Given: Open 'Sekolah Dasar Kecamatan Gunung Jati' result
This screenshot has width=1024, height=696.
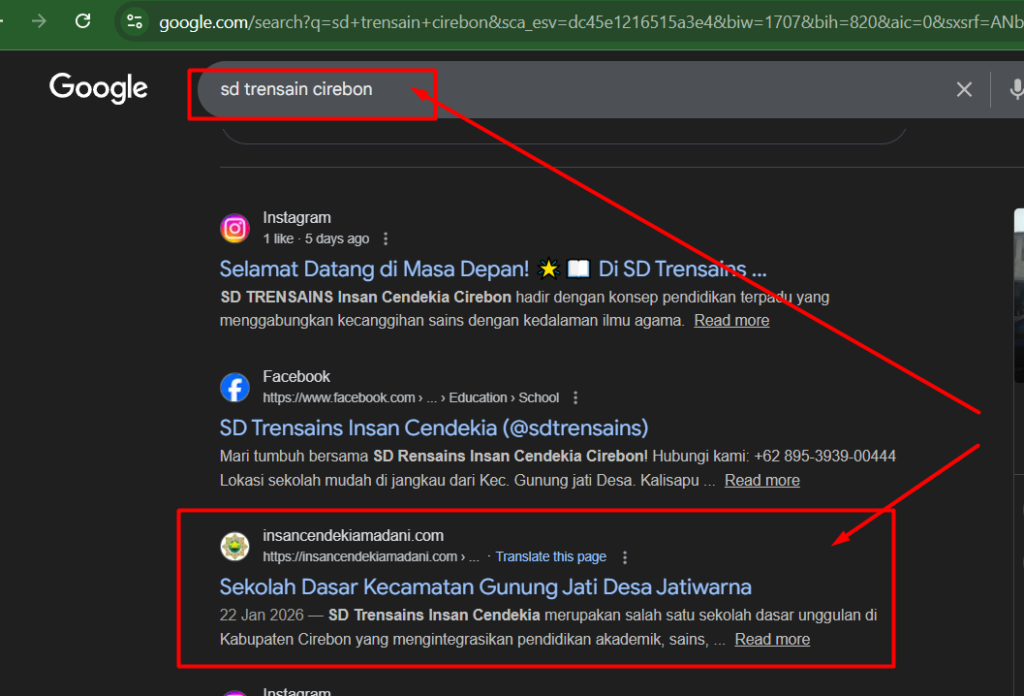Looking at the screenshot, I should (485, 587).
